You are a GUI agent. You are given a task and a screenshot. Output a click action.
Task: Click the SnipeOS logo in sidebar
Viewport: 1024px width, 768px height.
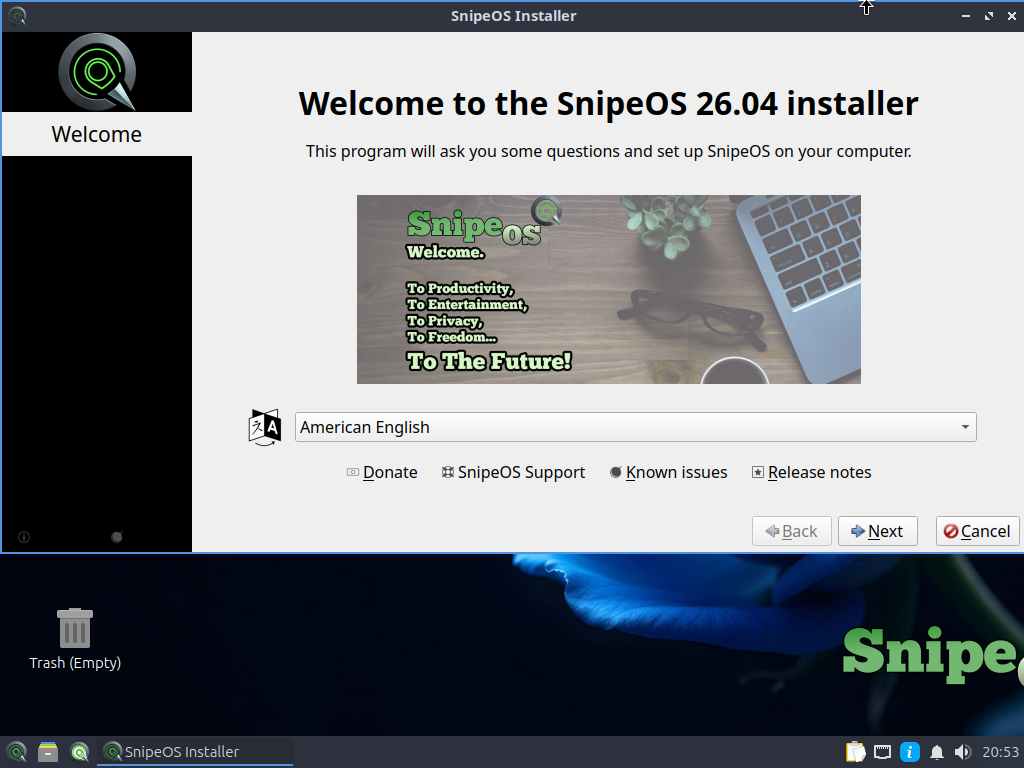coord(97,72)
